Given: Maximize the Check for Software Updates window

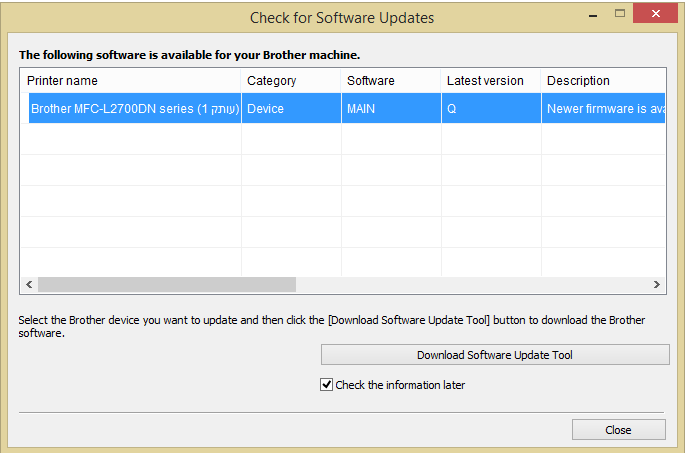Looking at the screenshot, I should (x=619, y=14).
